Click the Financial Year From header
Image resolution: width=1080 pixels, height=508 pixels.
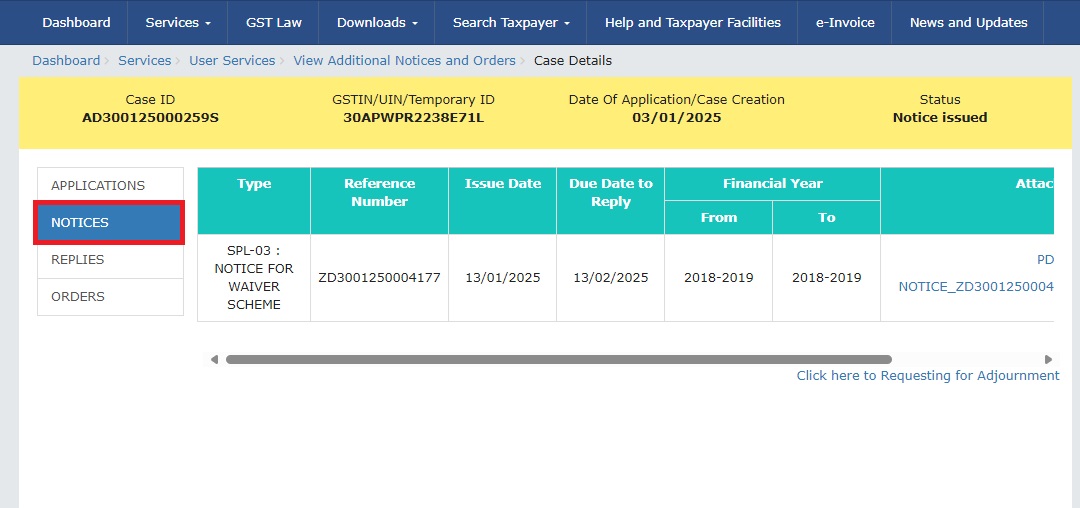point(718,218)
